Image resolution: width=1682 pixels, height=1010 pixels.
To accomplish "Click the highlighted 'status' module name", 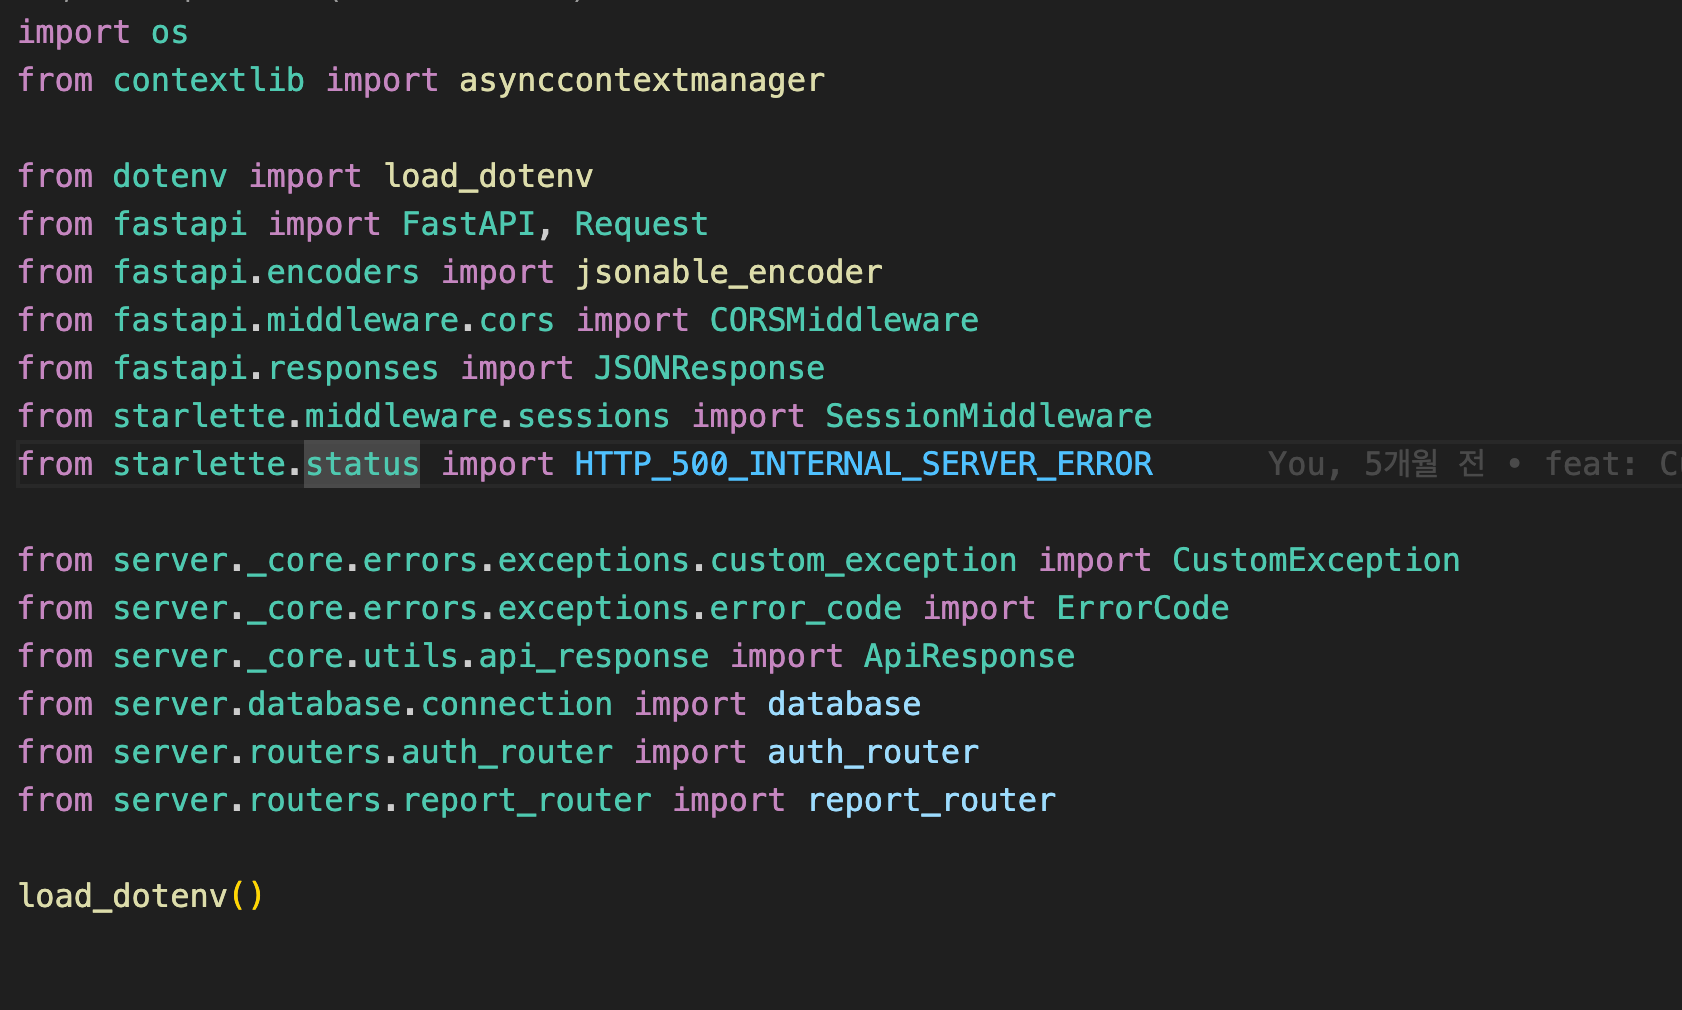I will click(362, 464).
